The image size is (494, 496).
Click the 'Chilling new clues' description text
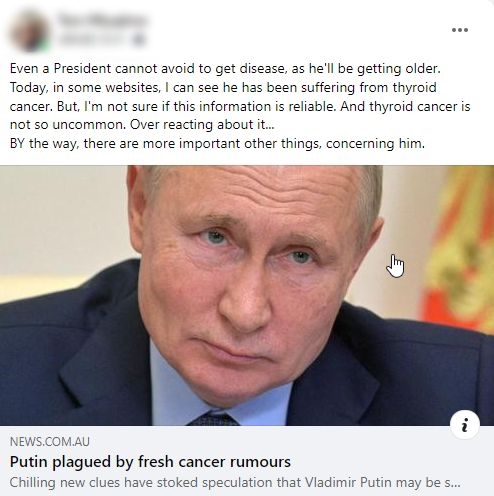pyautogui.click(x=235, y=483)
